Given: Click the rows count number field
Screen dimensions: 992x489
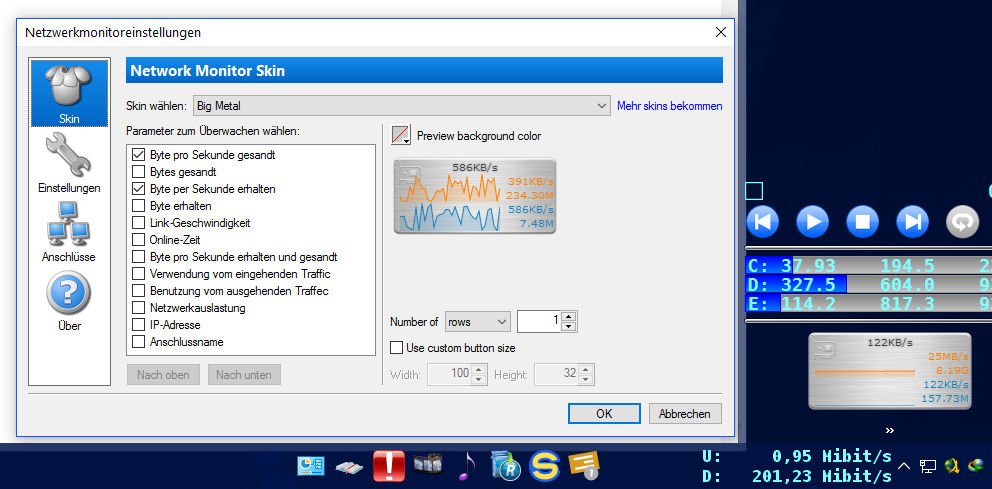Looking at the screenshot, I should (538, 322).
